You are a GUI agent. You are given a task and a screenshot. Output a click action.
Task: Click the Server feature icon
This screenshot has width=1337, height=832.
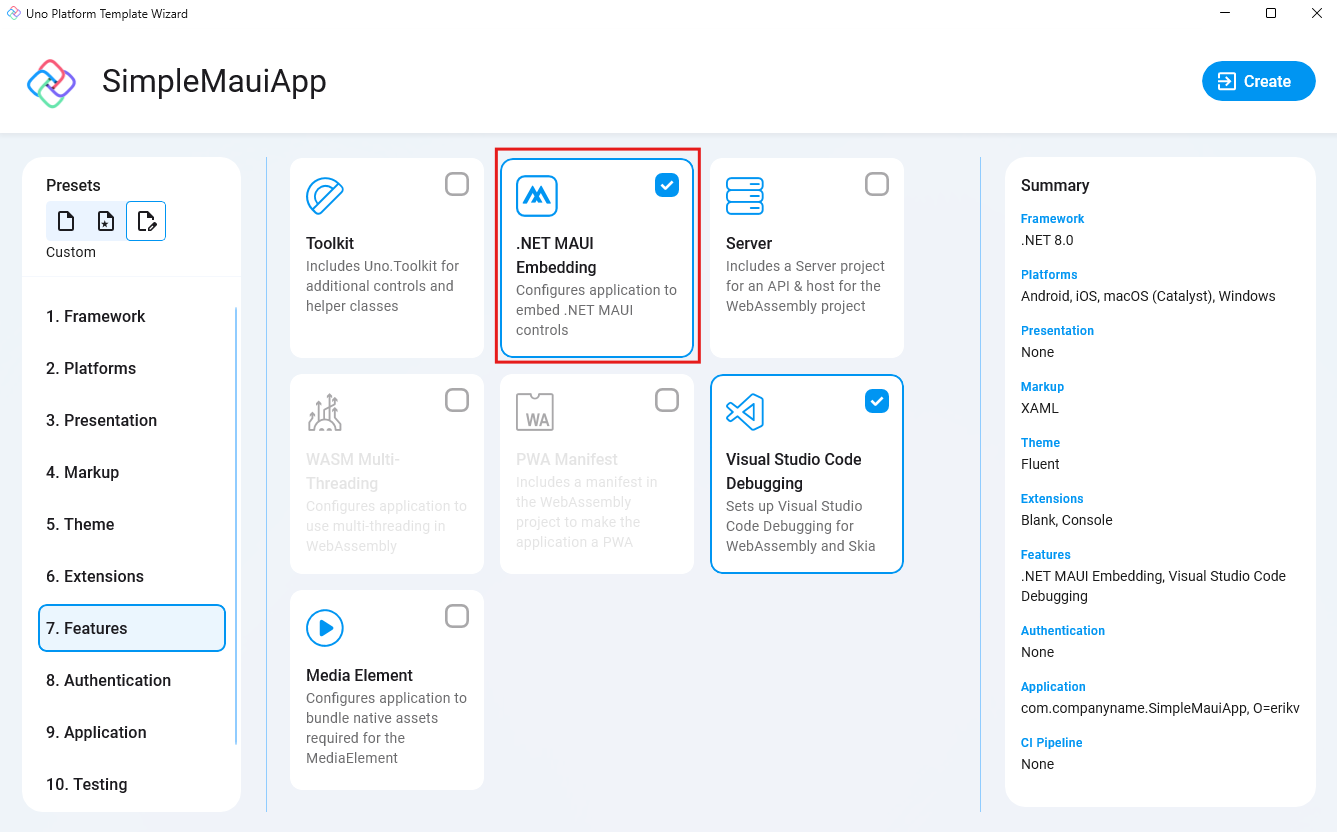744,196
